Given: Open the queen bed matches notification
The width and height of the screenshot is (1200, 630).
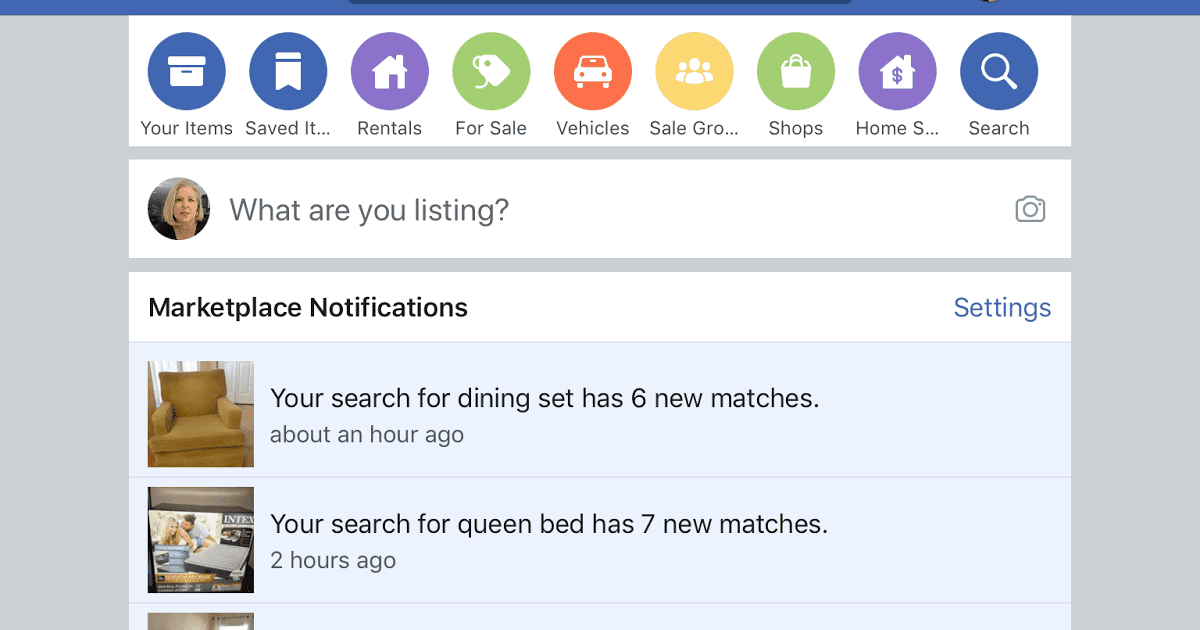Looking at the screenshot, I should point(548,524).
